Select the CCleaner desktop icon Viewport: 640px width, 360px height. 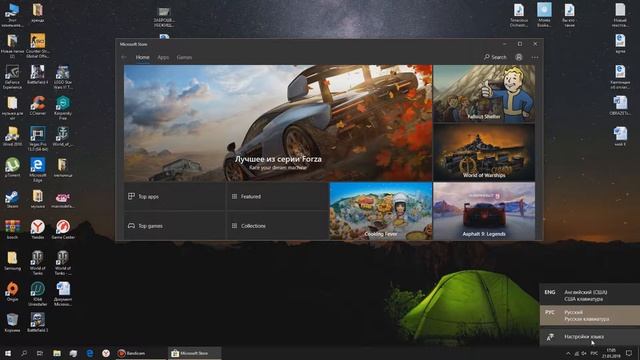tap(38, 106)
